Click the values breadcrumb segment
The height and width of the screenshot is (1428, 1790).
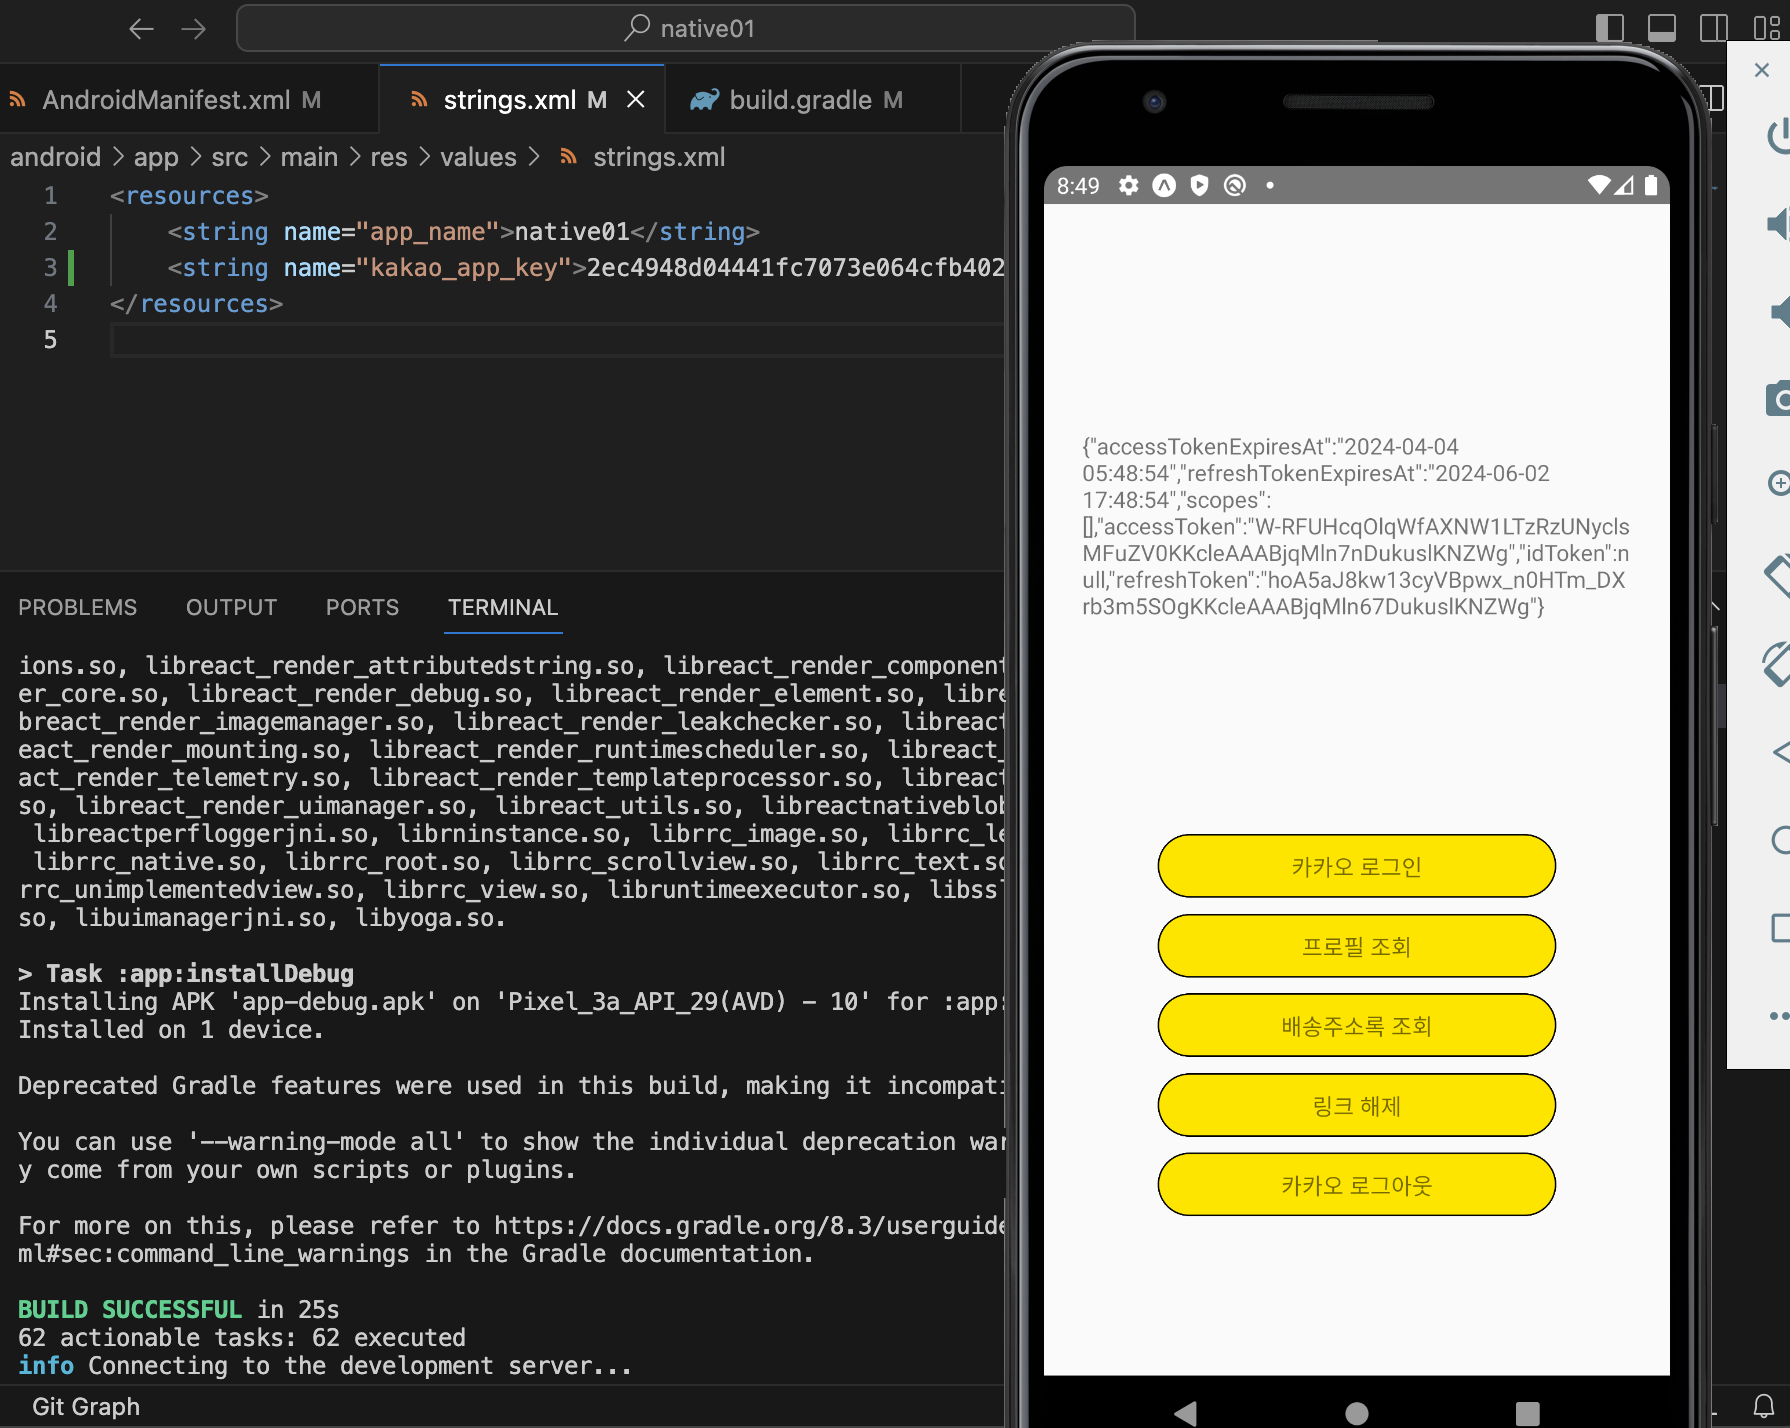[478, 157]
